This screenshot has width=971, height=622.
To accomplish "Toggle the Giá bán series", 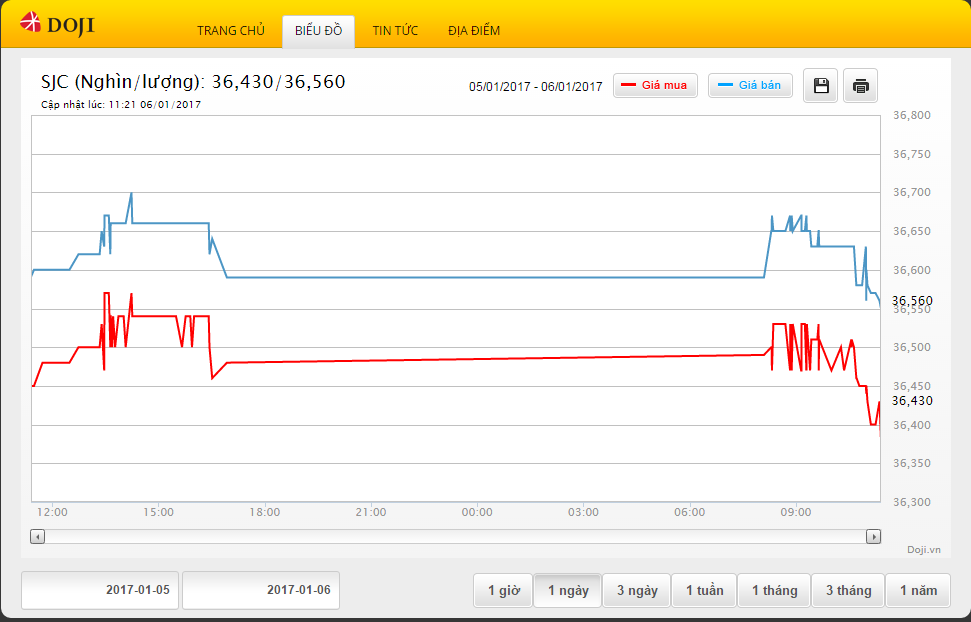I will (750, 85).
